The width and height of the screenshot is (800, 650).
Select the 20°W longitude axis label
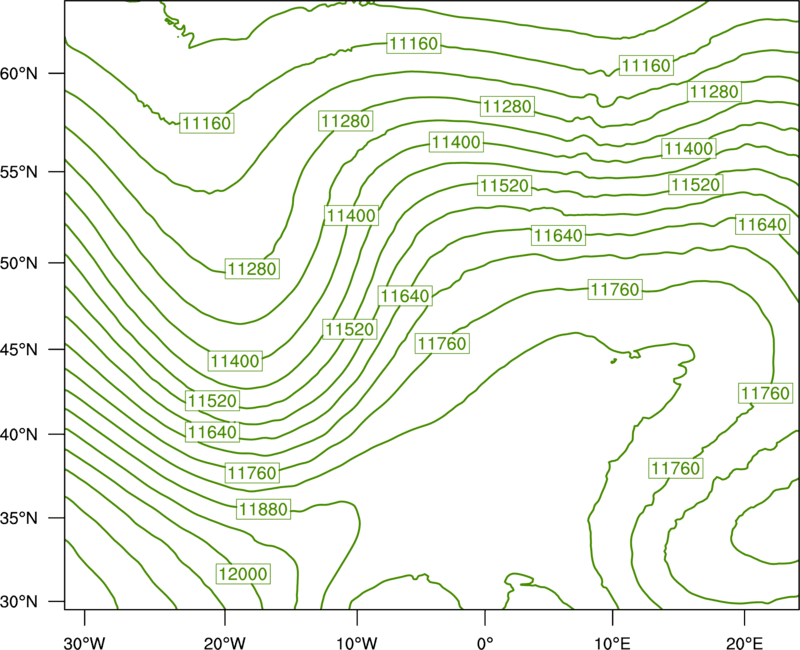click(225, 643)
